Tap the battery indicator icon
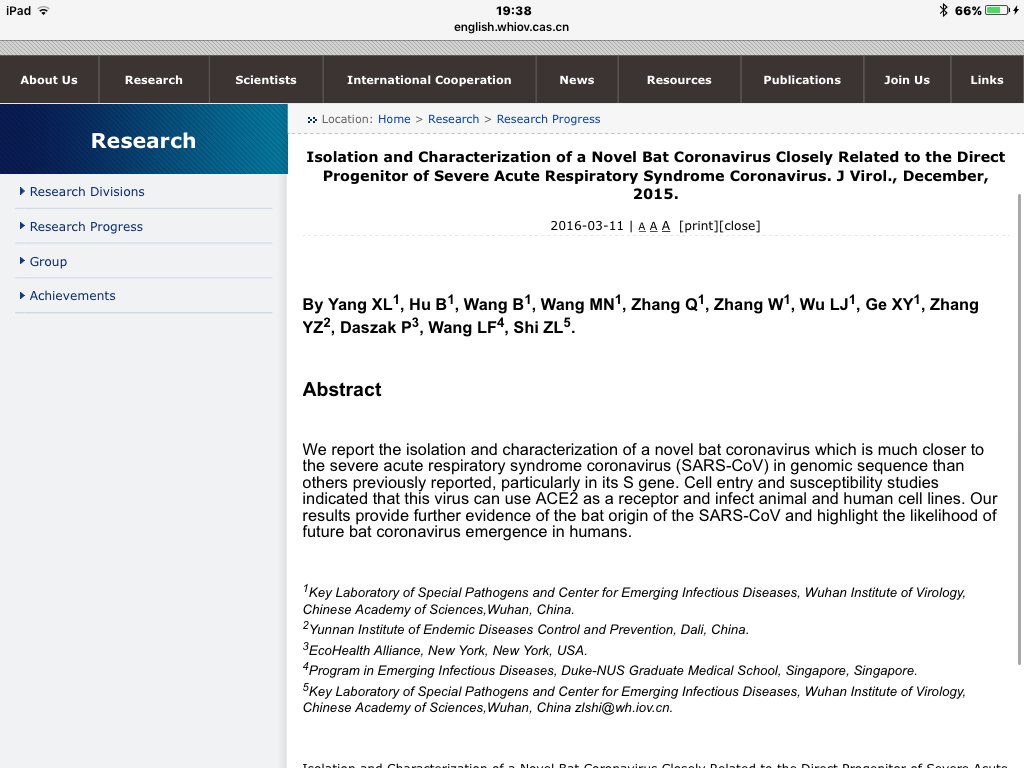The width and height of the screenshot is (1024, 768). (x=997, y=10)
